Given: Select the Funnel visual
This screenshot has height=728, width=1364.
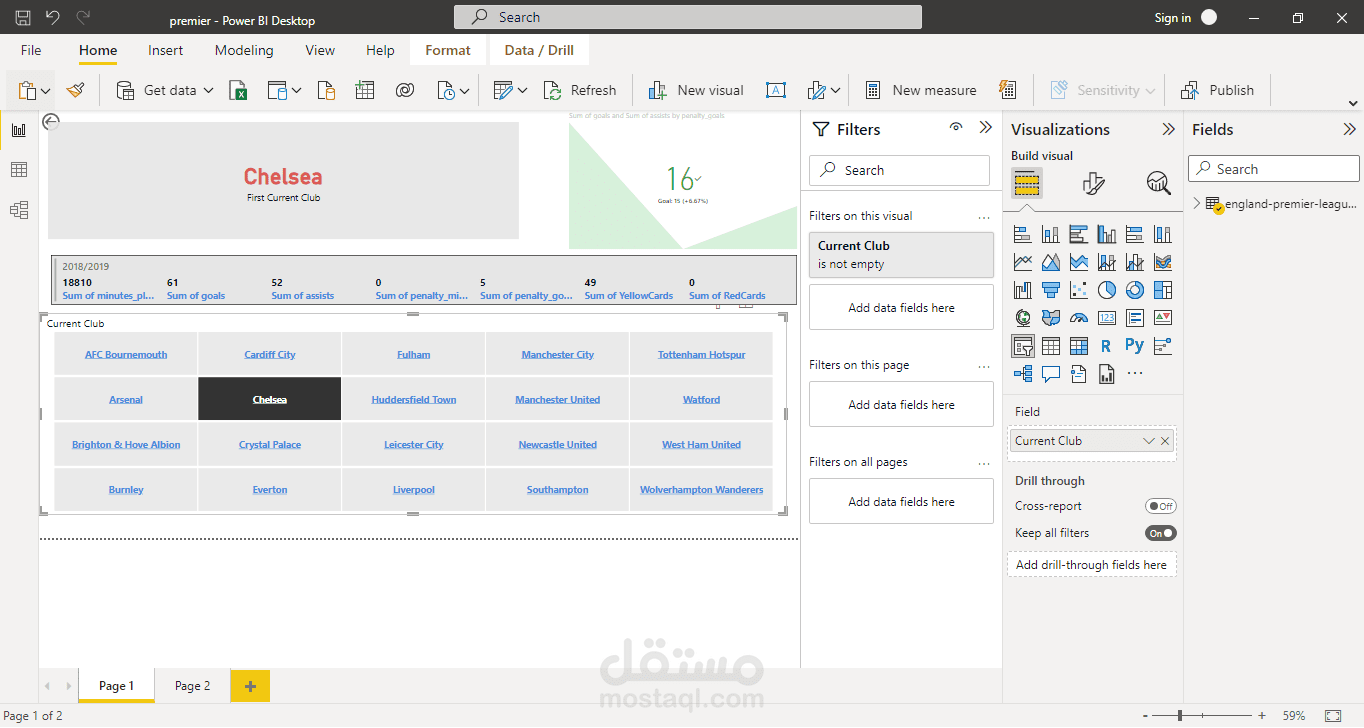Looking at the screenshot, I should pos(1050,290).
